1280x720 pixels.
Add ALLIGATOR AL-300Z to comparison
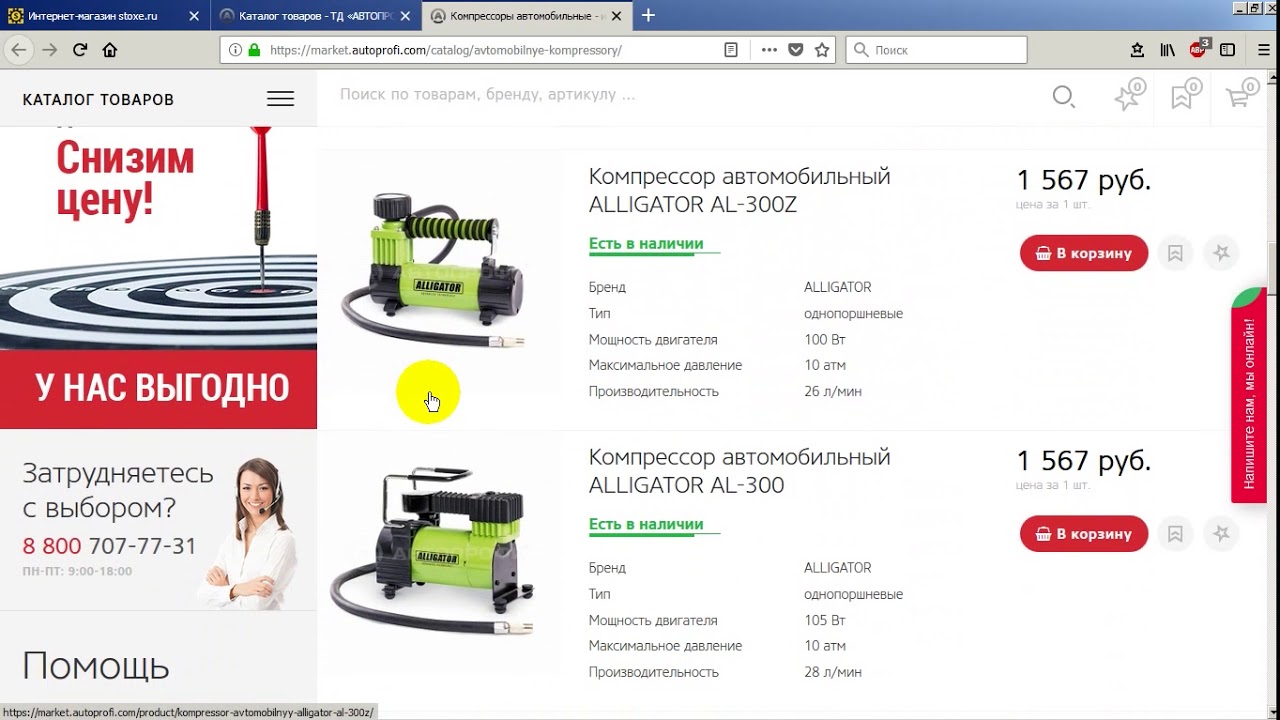(x=1221, y=253)
